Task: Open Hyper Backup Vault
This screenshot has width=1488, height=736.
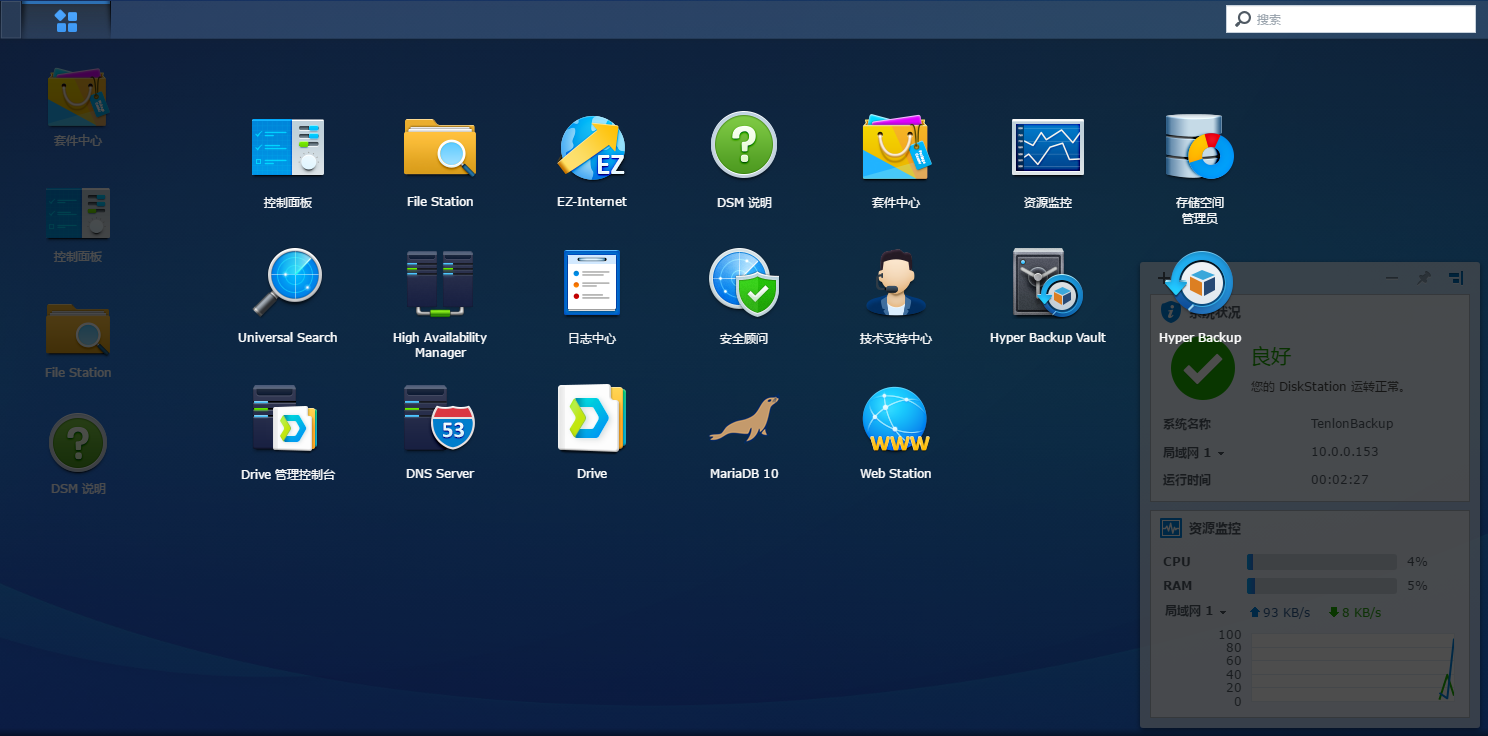Action: [1047, 283]
